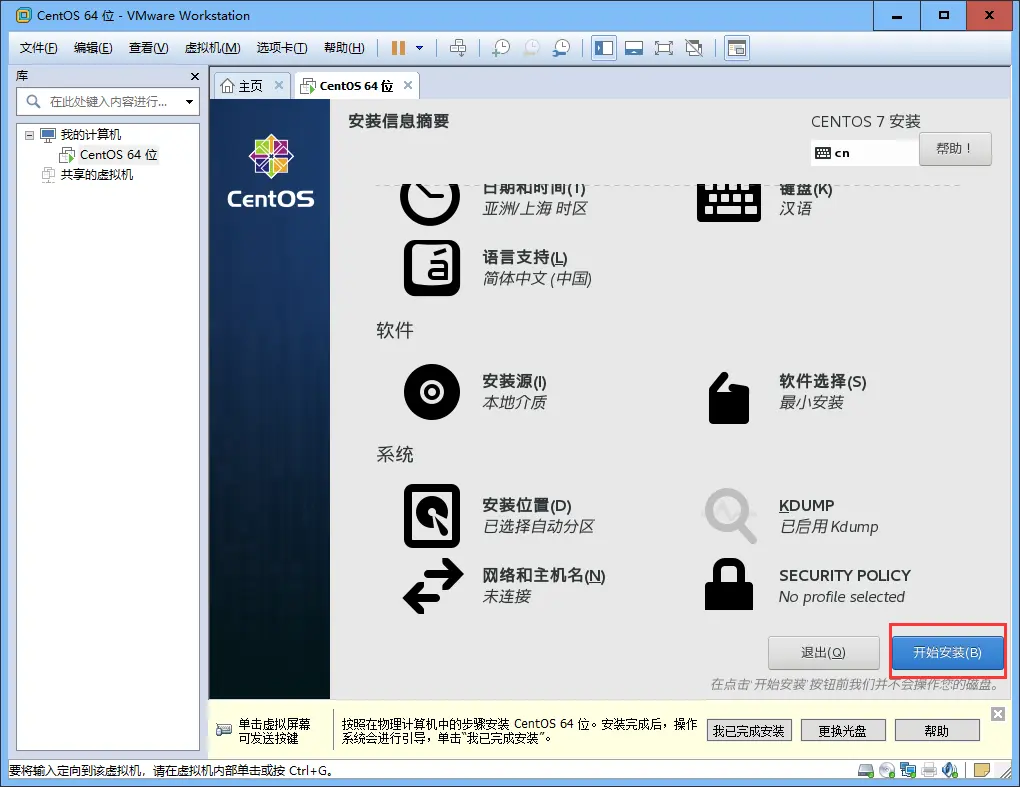
Task: Toggle the library sidebar view icon
Action: pos(604,47)
